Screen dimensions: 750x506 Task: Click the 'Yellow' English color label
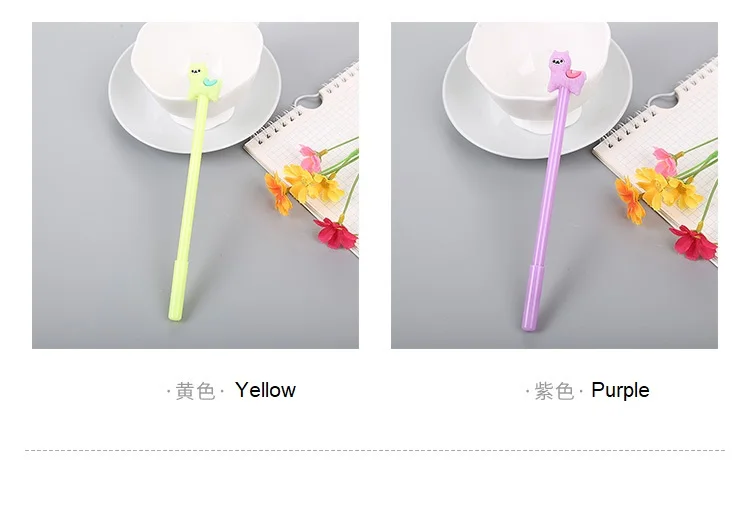click(265, 390)
